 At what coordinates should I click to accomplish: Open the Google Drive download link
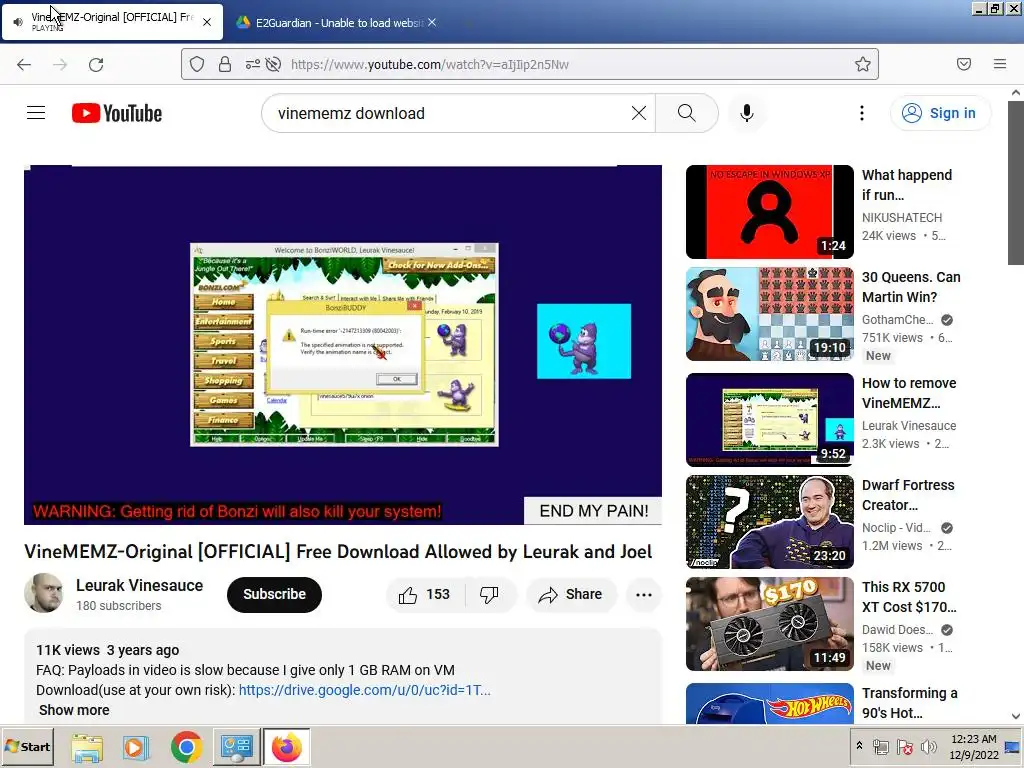pos(364,690)
